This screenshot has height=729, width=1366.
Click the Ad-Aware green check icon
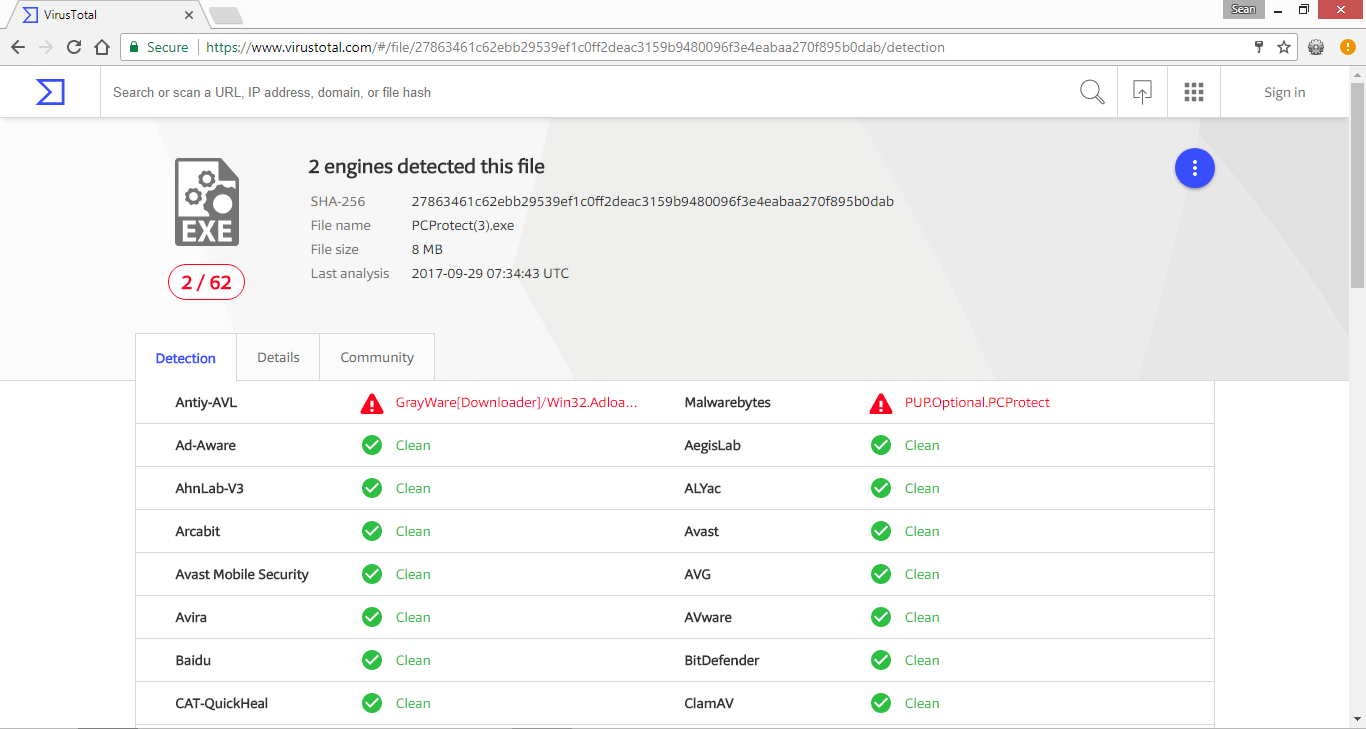pos(372,446)
